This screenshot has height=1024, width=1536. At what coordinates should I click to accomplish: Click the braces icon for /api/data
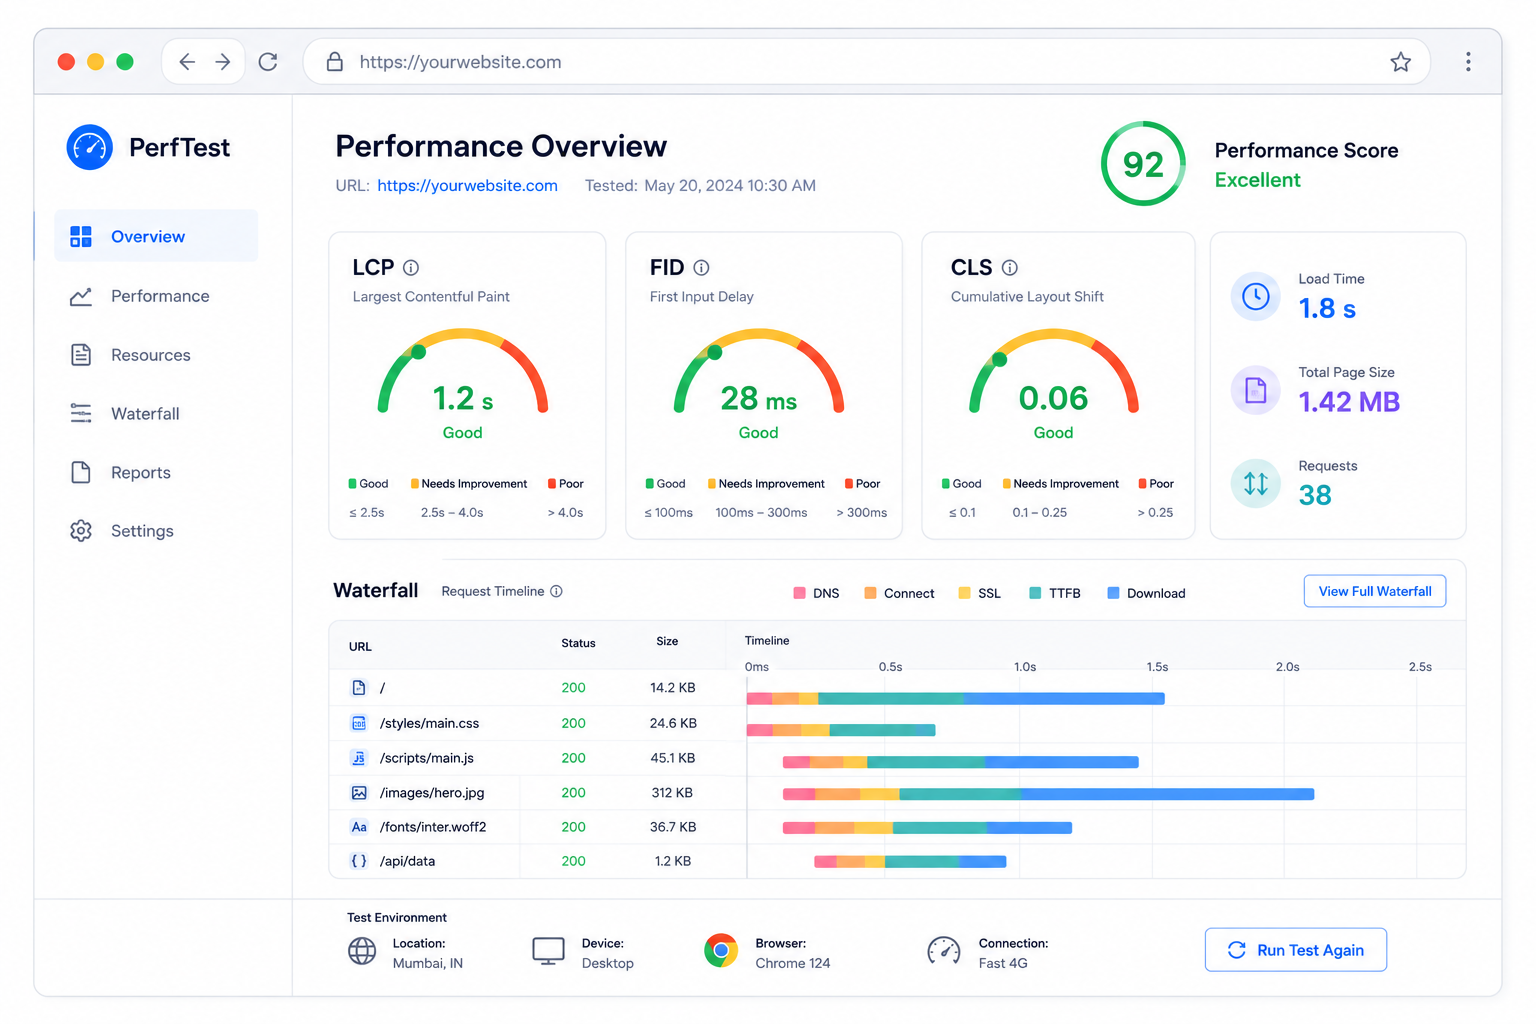tap(359, 861)
